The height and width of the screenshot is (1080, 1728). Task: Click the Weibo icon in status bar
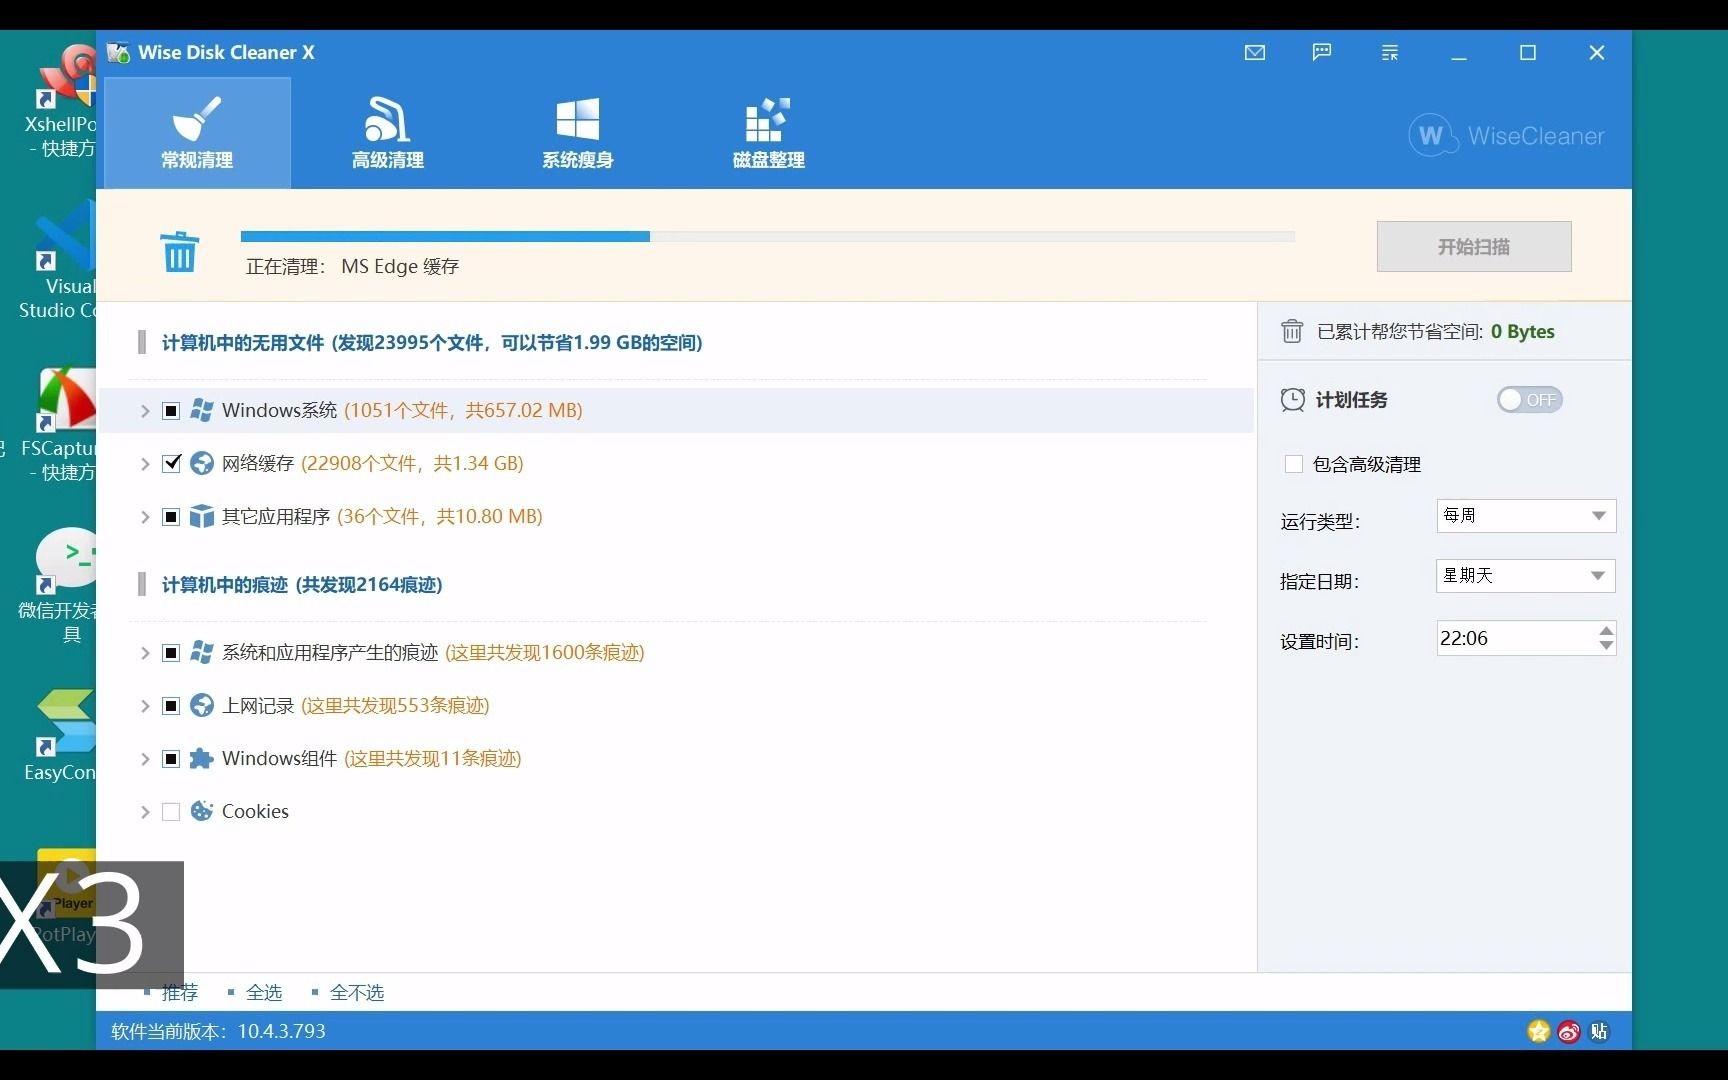point(1568,1031)
